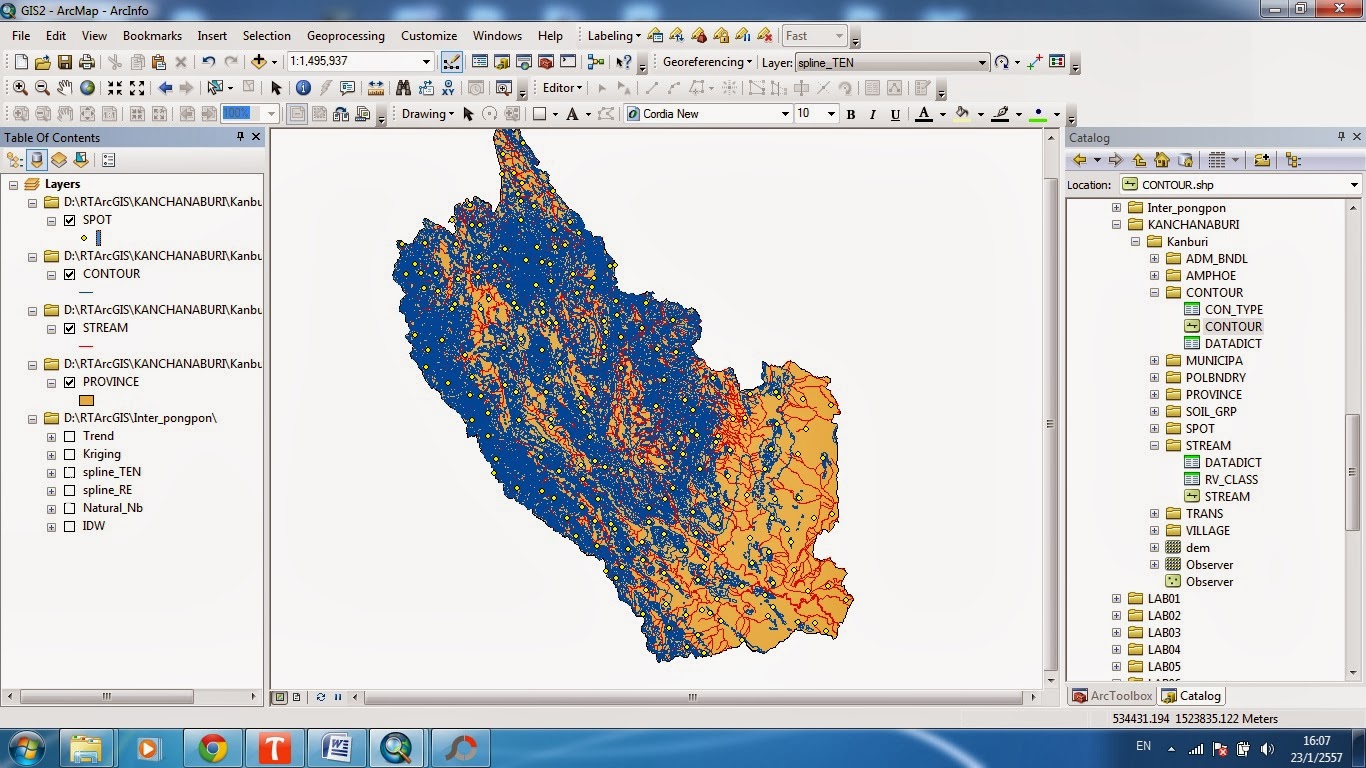Open the Geoprocessing menu

click(x=346, y=35)
